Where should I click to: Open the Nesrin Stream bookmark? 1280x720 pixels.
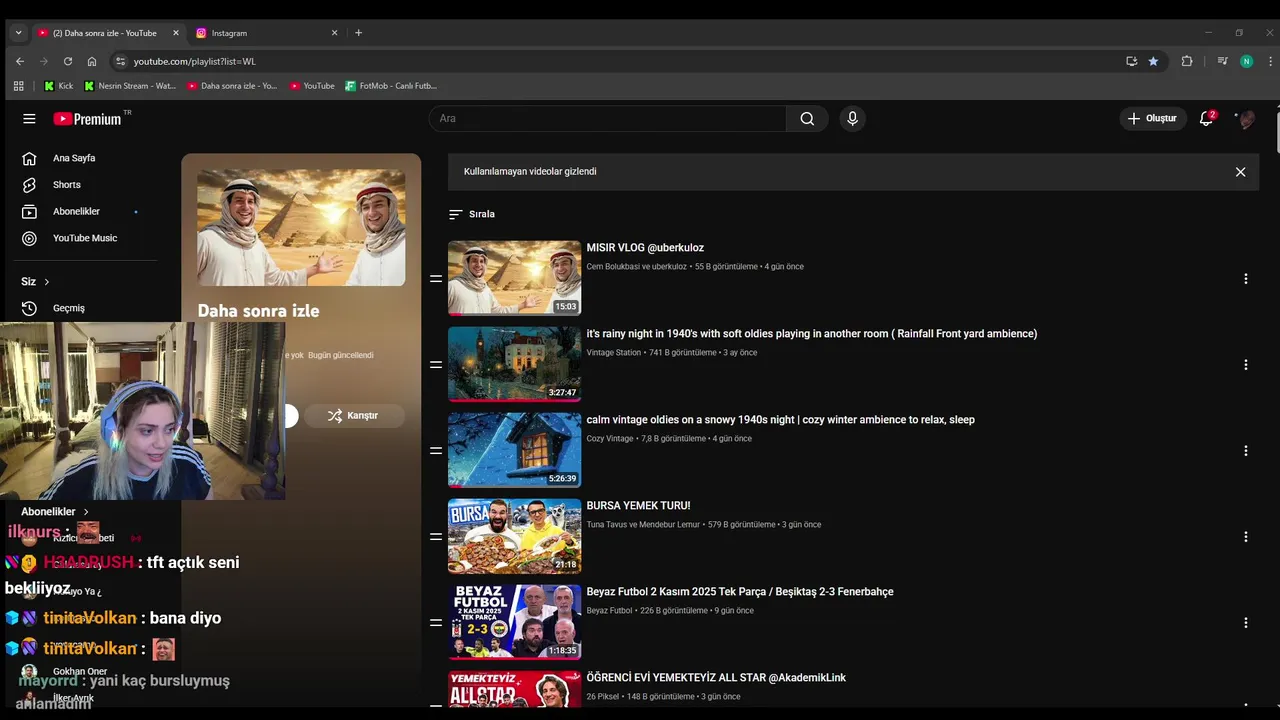[130, 86]
